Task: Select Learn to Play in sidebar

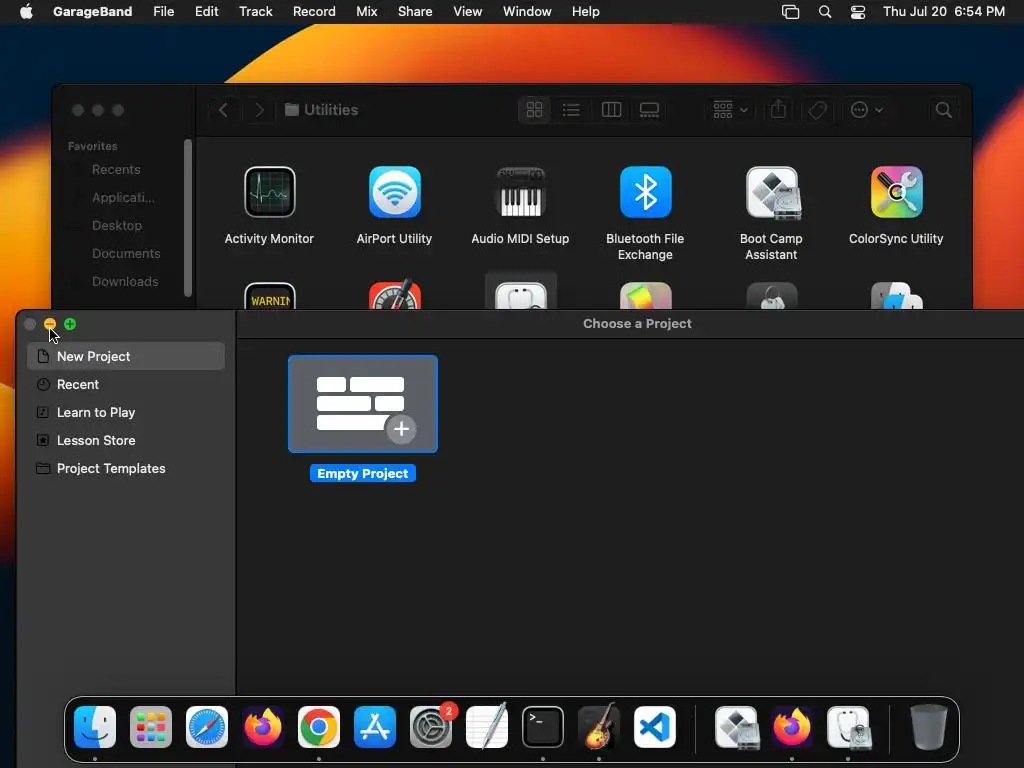Action: click(126, 412)
